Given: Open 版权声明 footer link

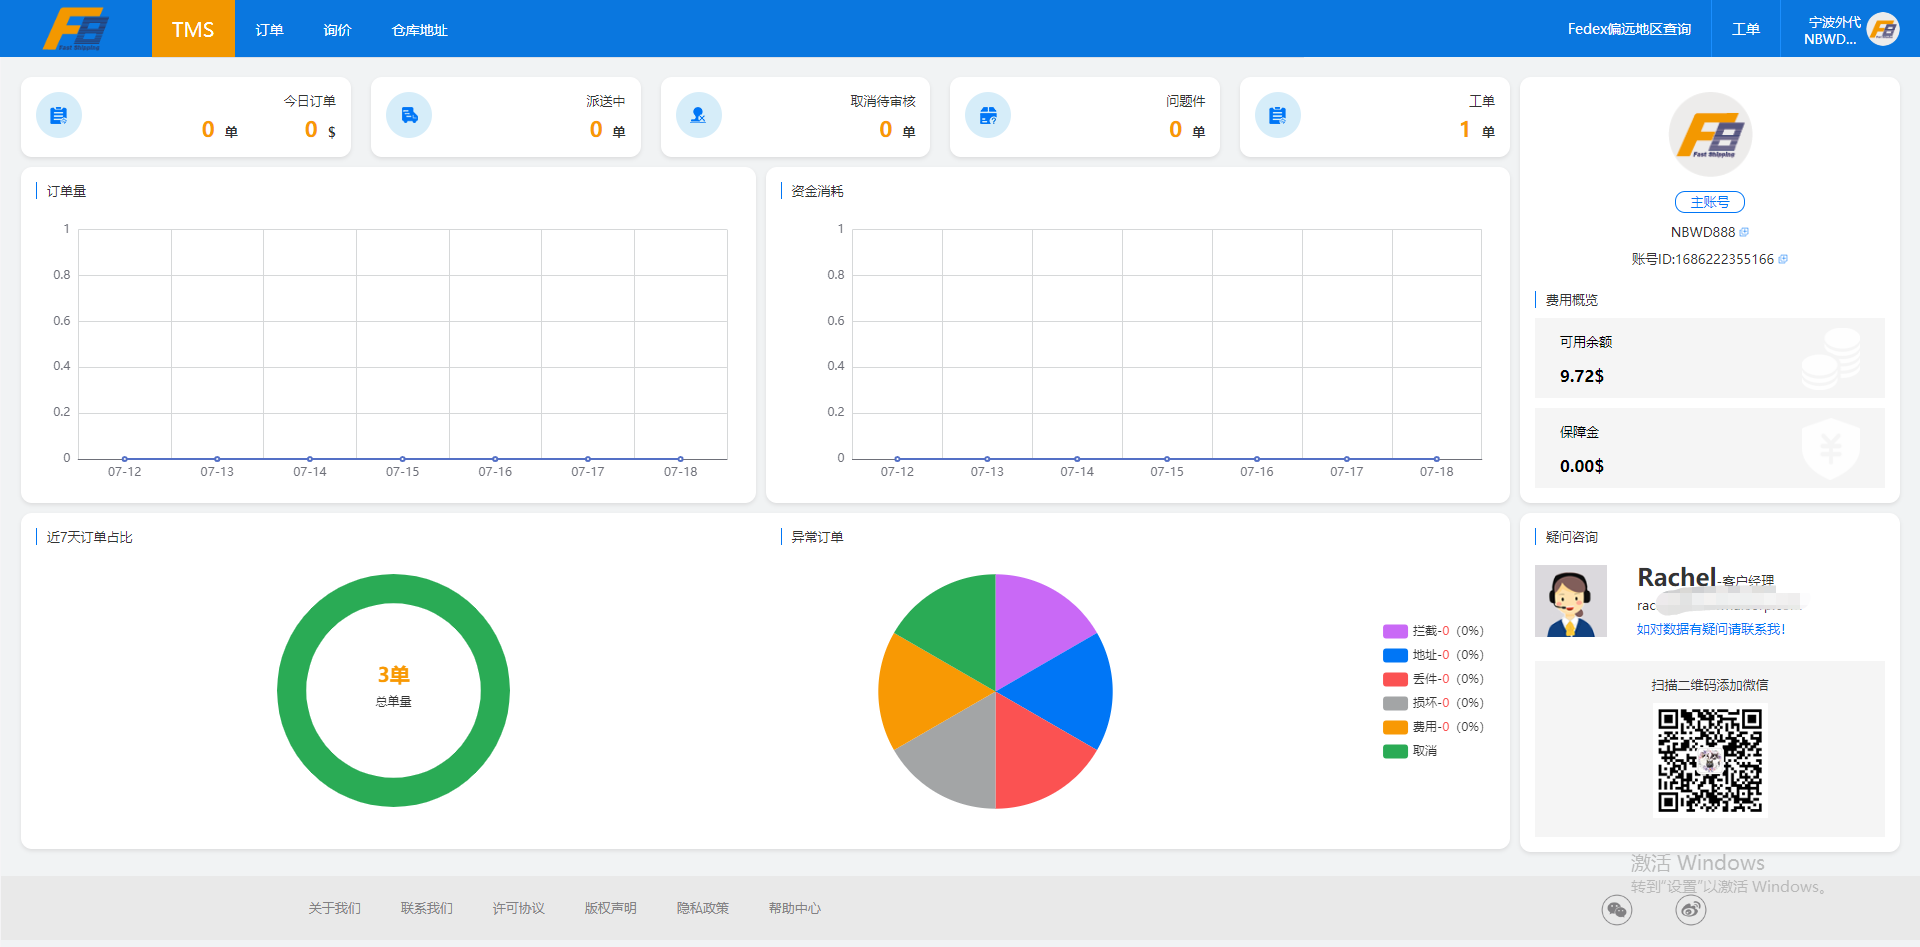Looking at the screenshot, I should point(610,908).
